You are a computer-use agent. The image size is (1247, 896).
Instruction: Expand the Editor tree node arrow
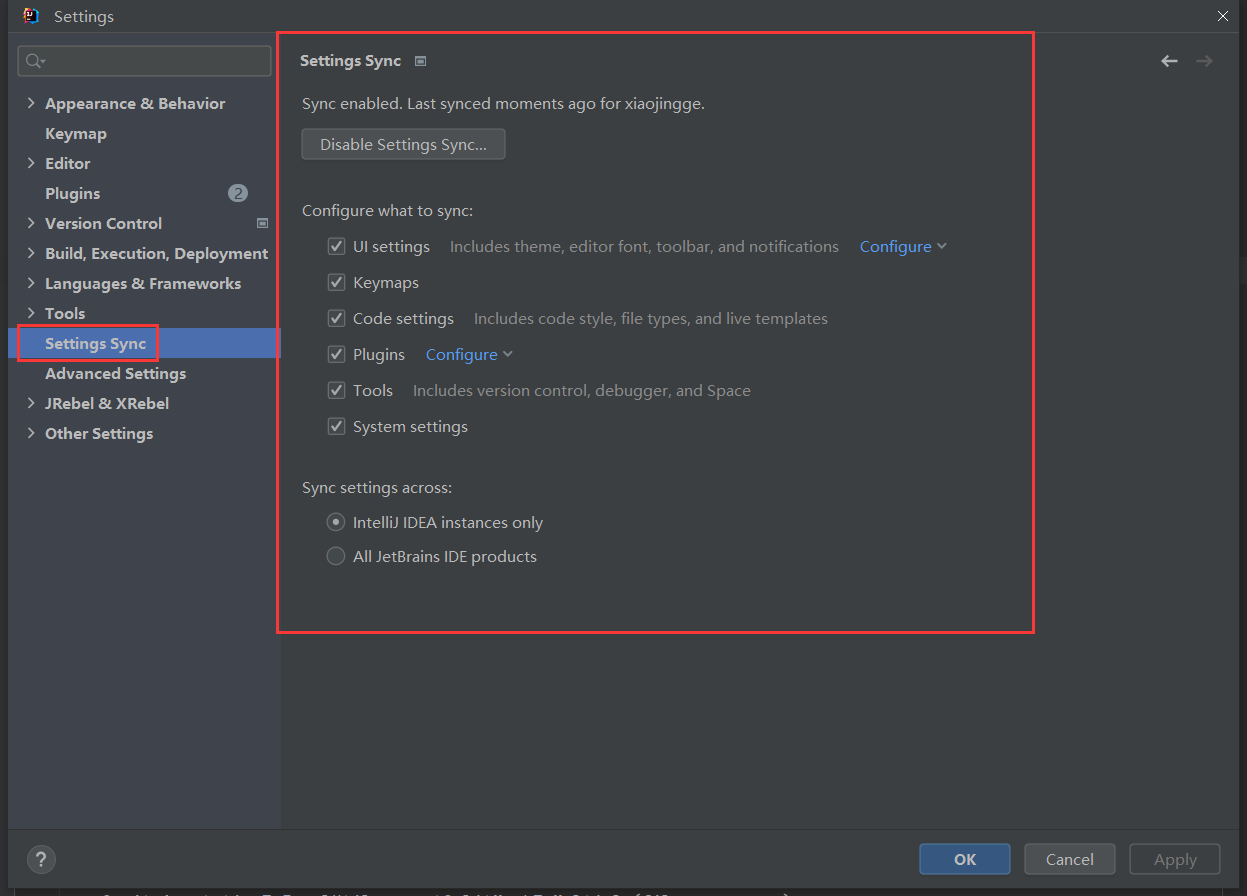(x=31, y=163)
